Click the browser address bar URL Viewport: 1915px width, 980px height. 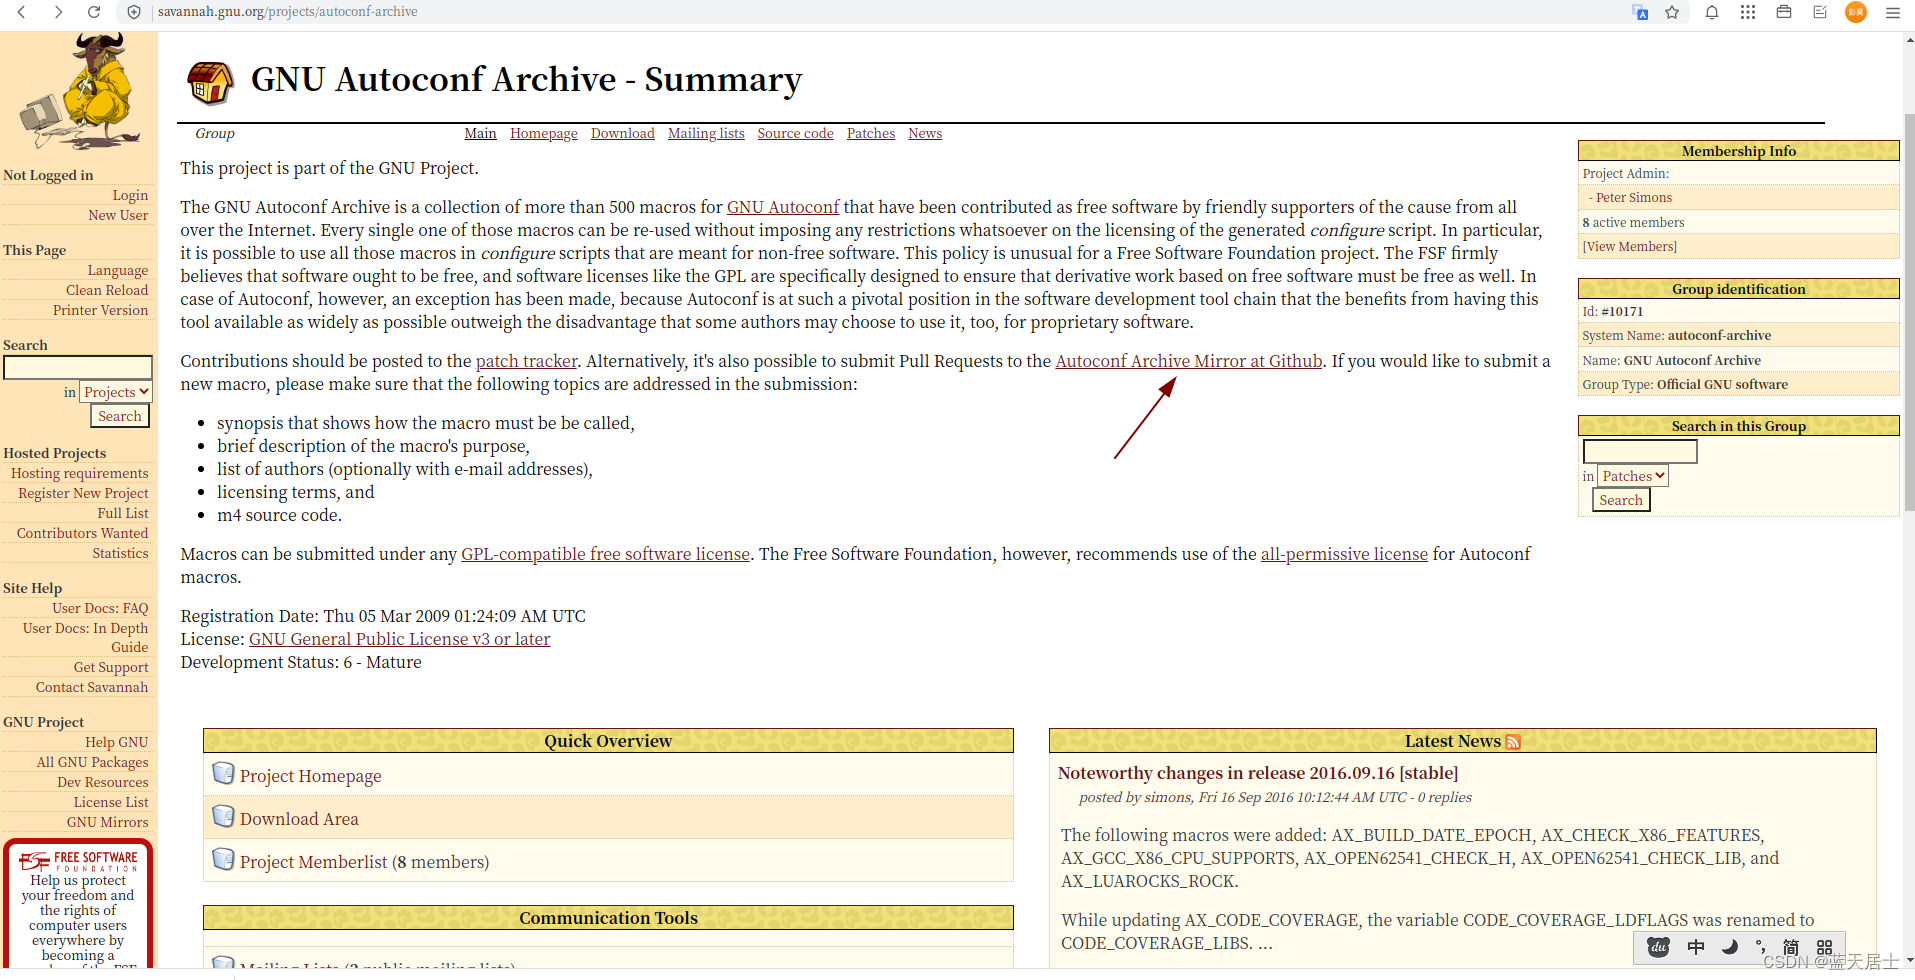coord(288,12)
